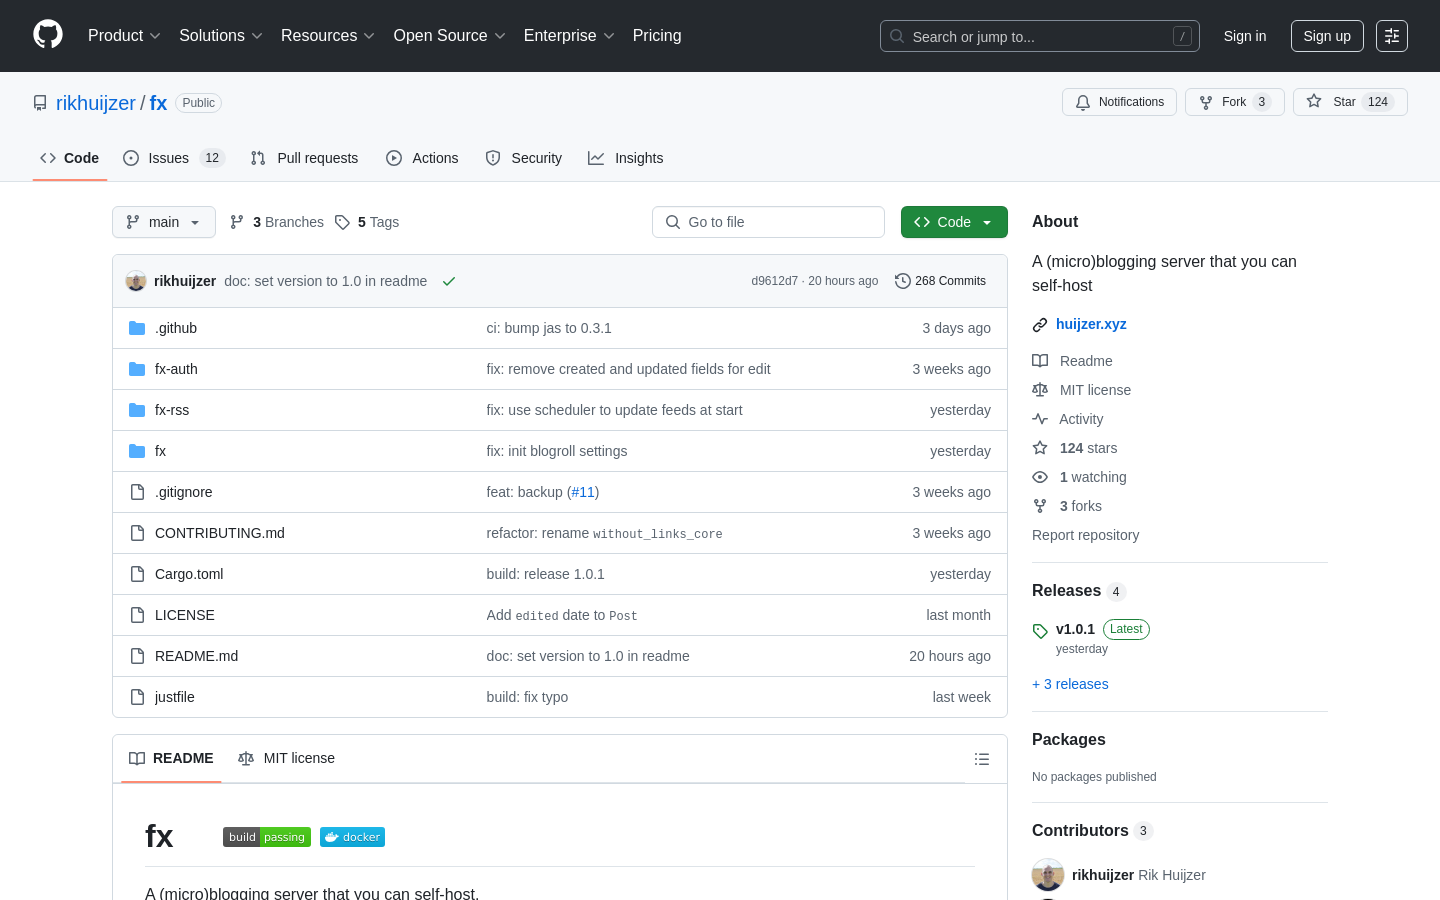This screenshot has height=900, width=1440.
Task: Switch to the Security tab
Action: (524, 158)
